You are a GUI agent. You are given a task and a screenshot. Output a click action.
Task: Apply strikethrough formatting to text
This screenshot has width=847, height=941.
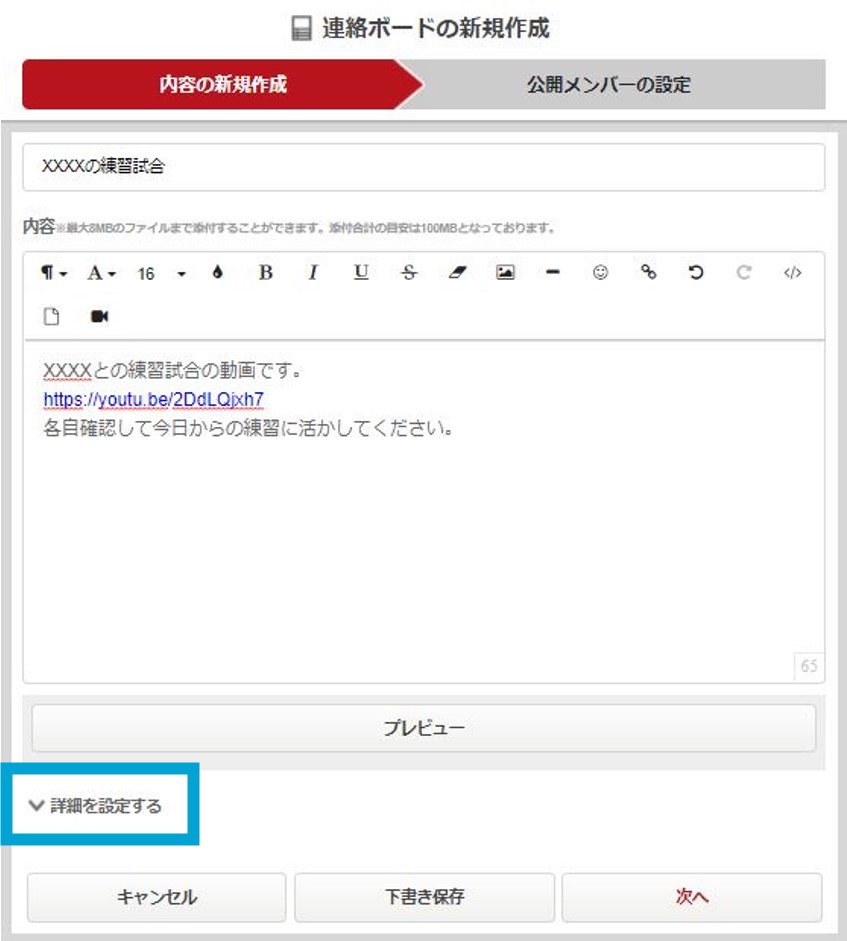pos(409,273)
